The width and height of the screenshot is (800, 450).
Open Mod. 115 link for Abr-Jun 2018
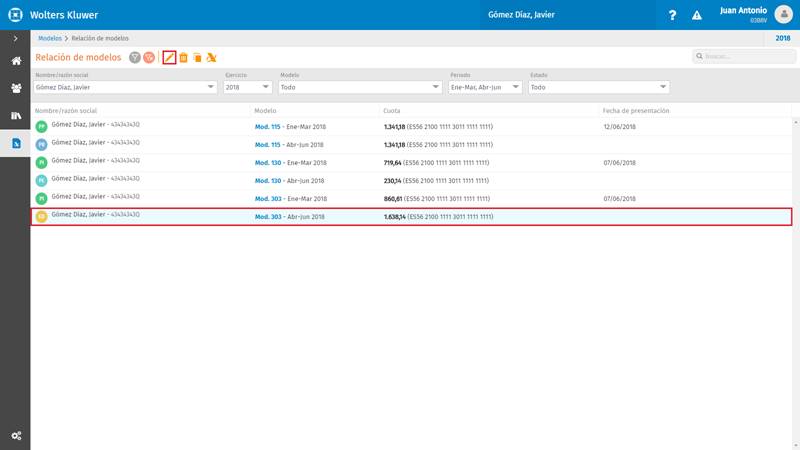click(267, 144)
